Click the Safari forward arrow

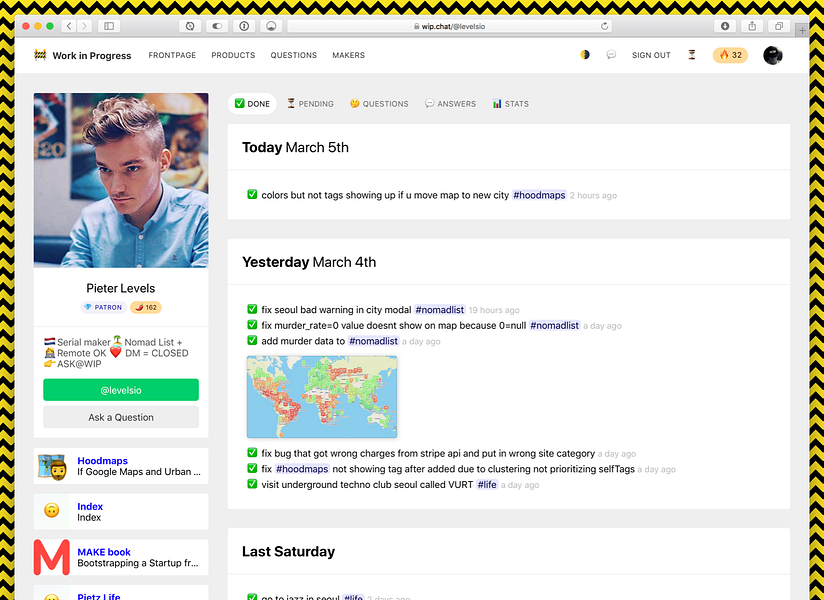pyautogui.click(x=84, y=26)
